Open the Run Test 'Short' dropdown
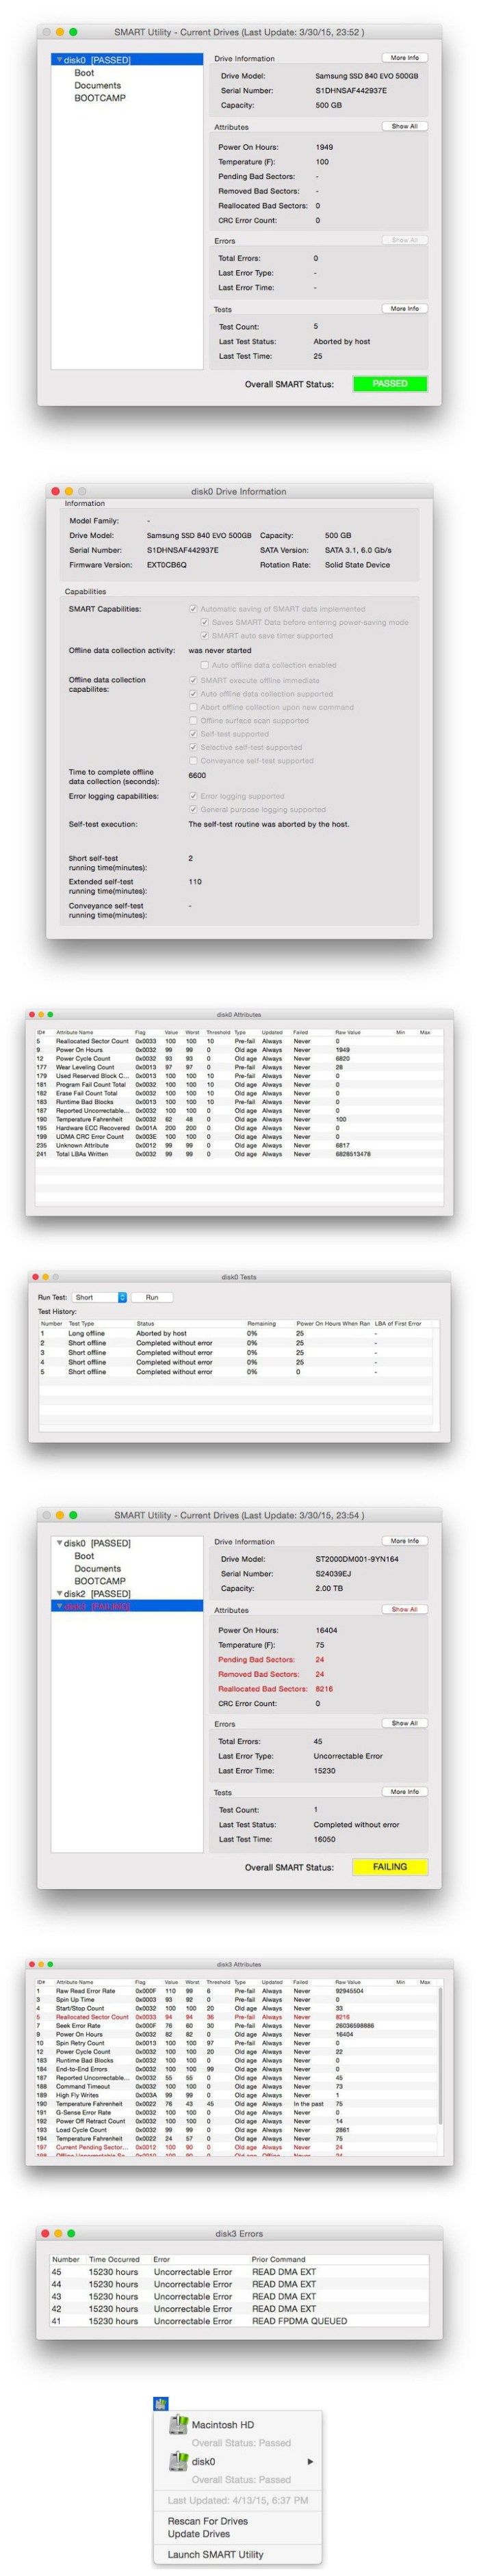479x2576 pixels. tap(100, 1297)
